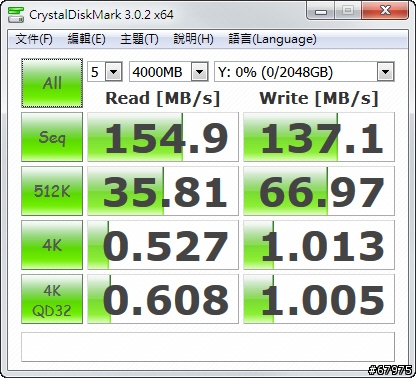Open the 編輯(E) menu
This screenshot has width=416, height=378.
[86, 39]
